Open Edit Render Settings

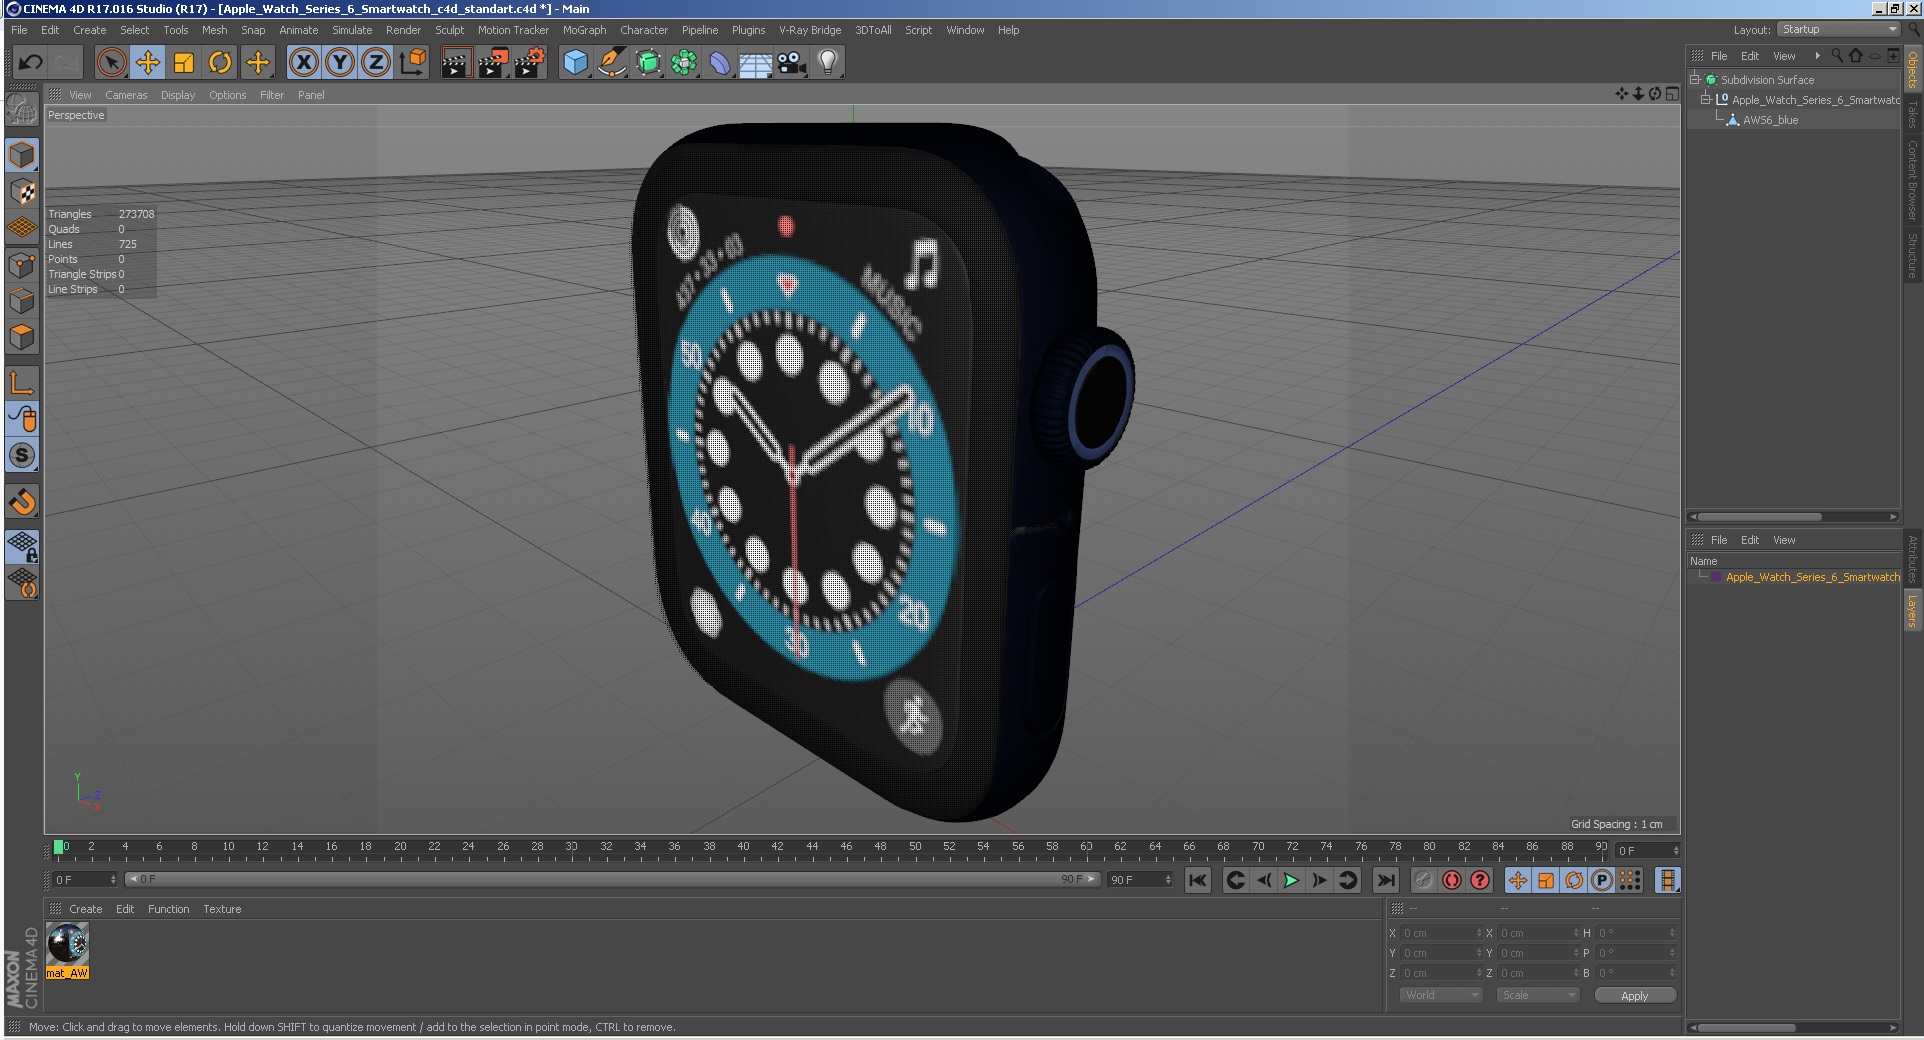530,62
